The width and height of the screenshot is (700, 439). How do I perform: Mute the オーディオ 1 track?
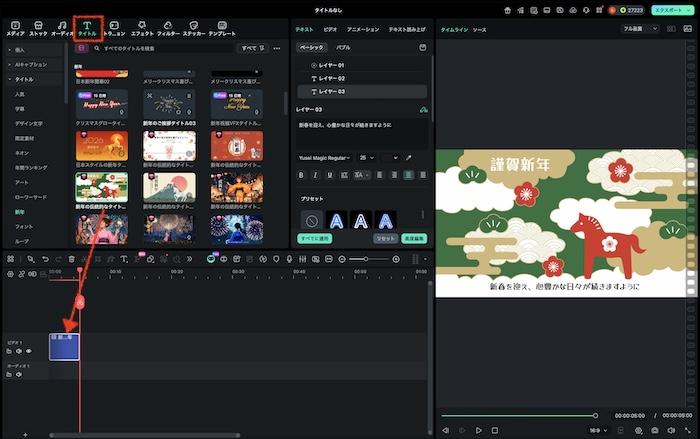point(19,374)
